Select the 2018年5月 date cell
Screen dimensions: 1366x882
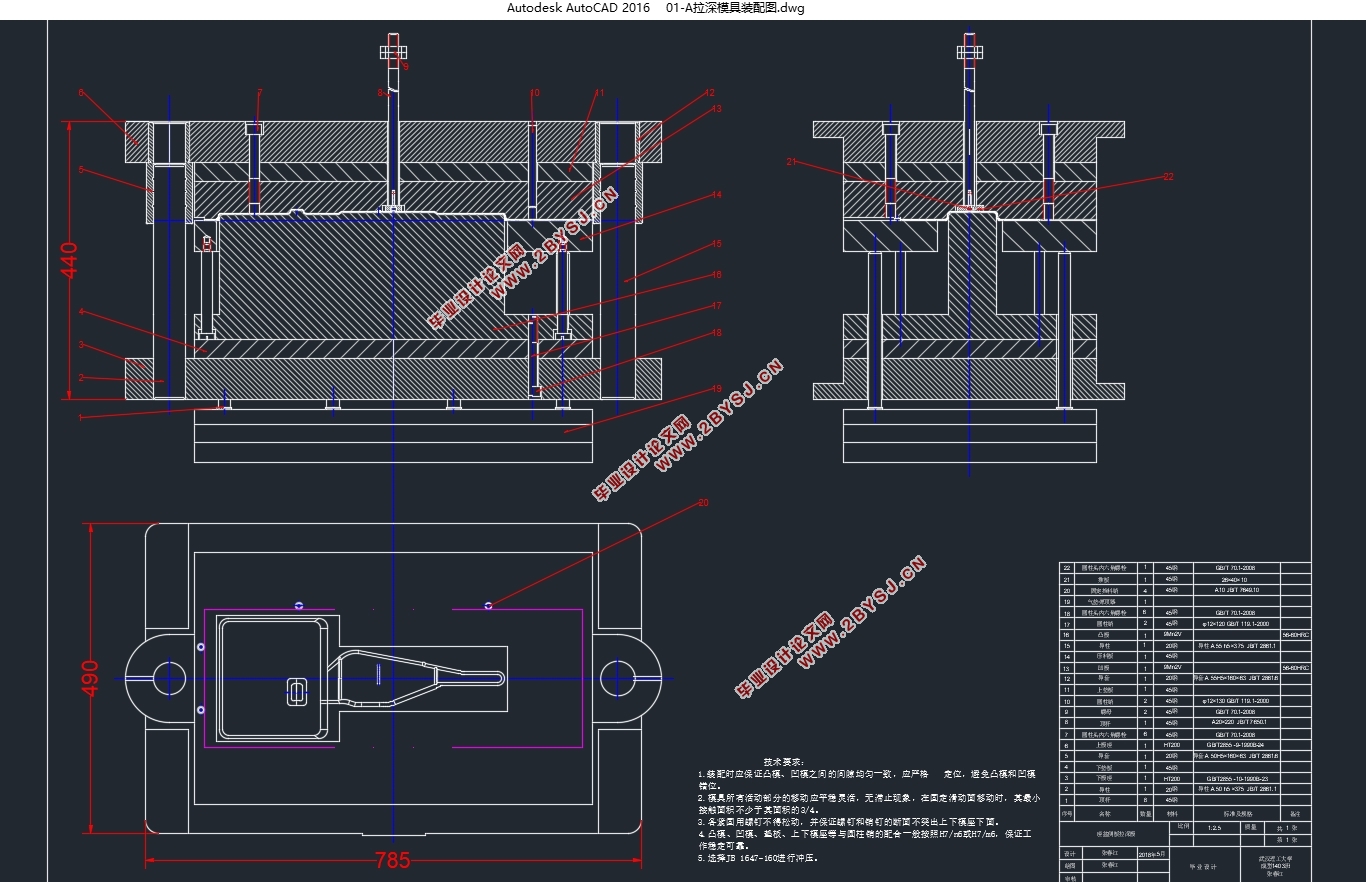pos(1152,854)
